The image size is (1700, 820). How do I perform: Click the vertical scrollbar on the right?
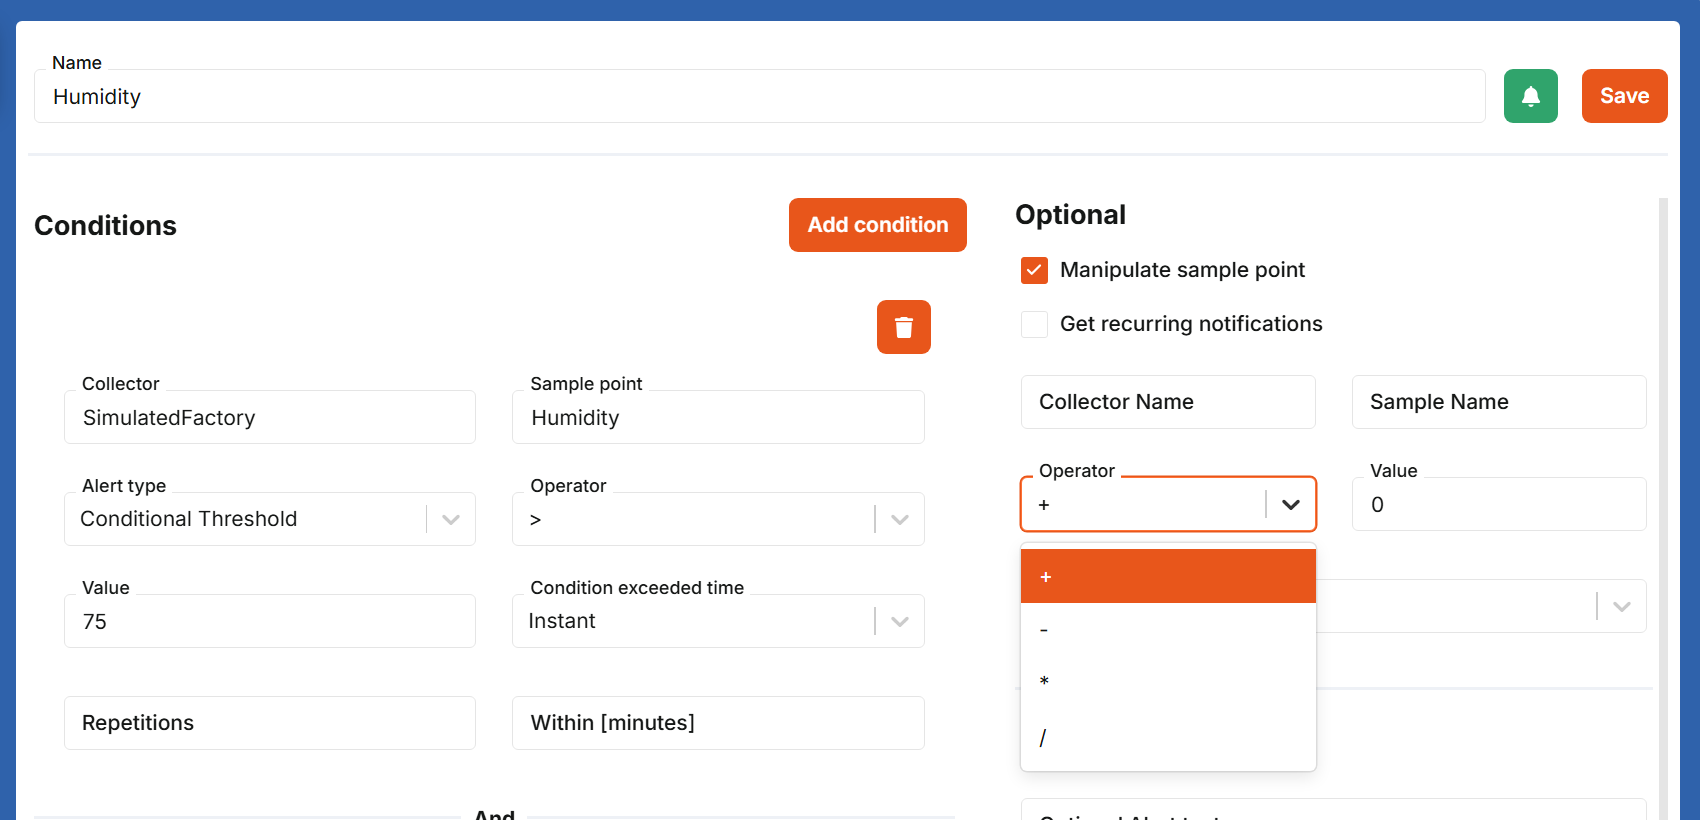[x=1663, y=509]
